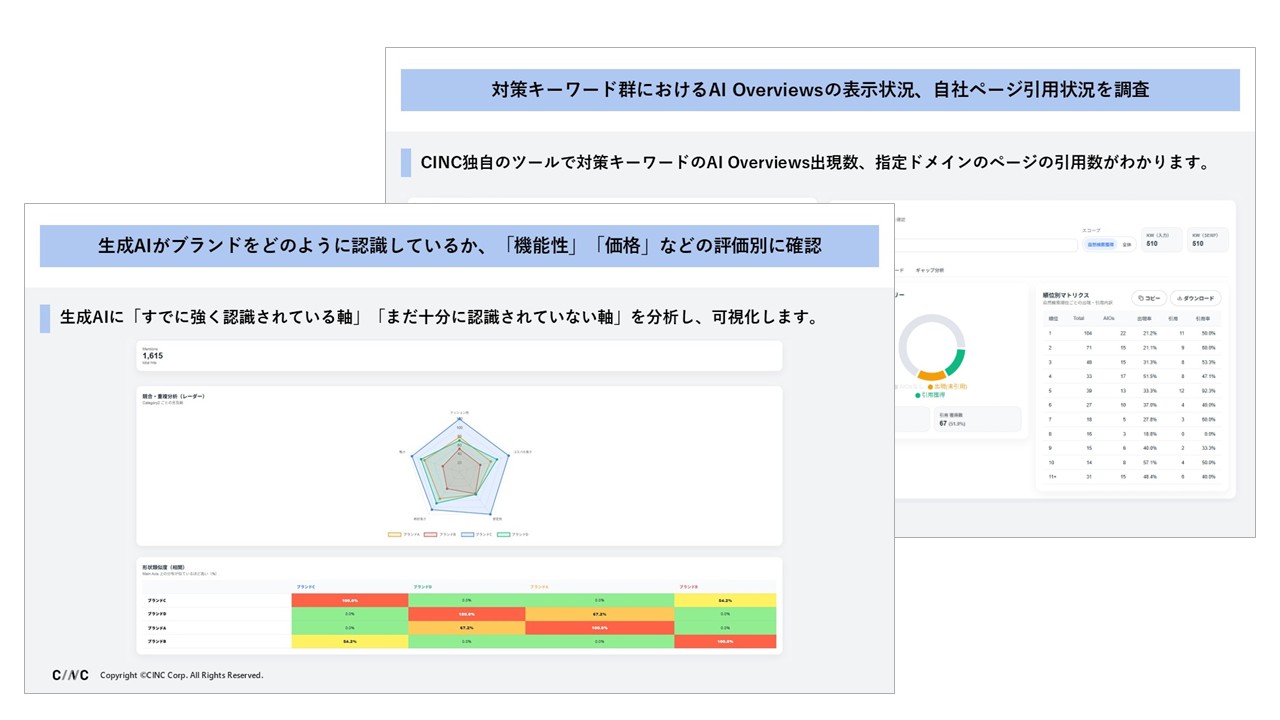
Task: Toggle red ブランドB legend swatch under radar
Action: tap(431, 535)
